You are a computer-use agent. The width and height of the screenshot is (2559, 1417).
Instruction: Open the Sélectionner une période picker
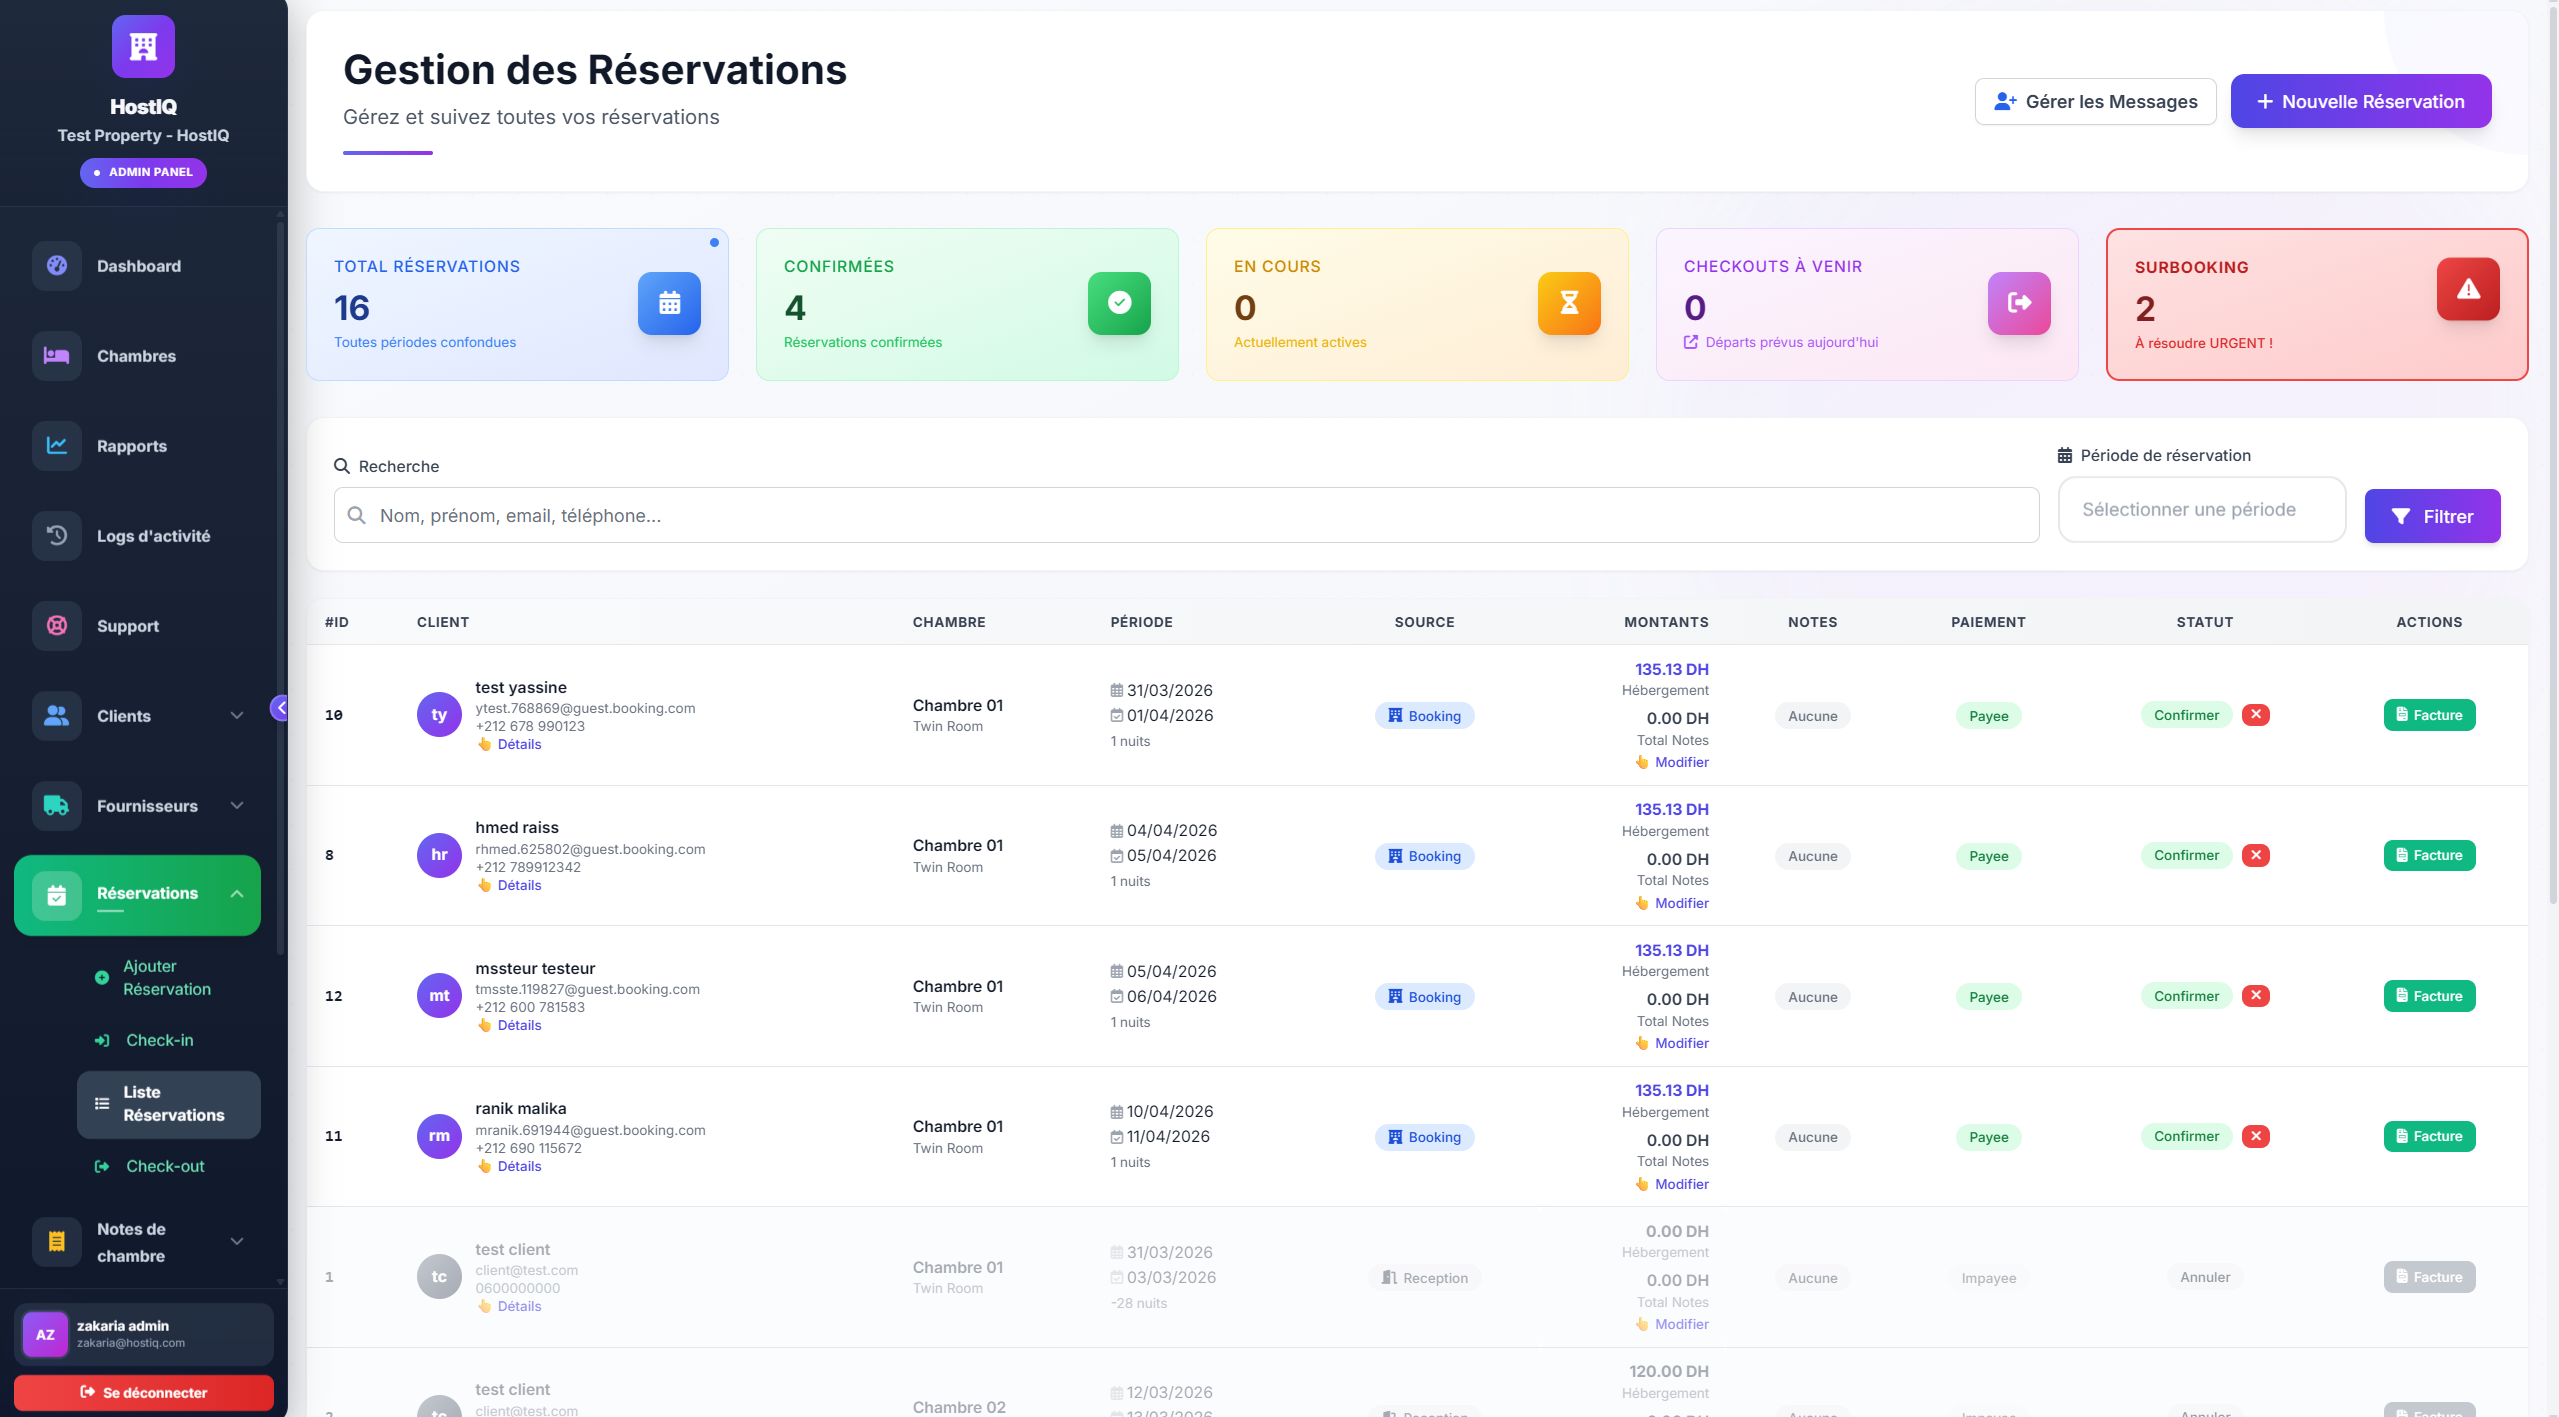point(2201,510)
